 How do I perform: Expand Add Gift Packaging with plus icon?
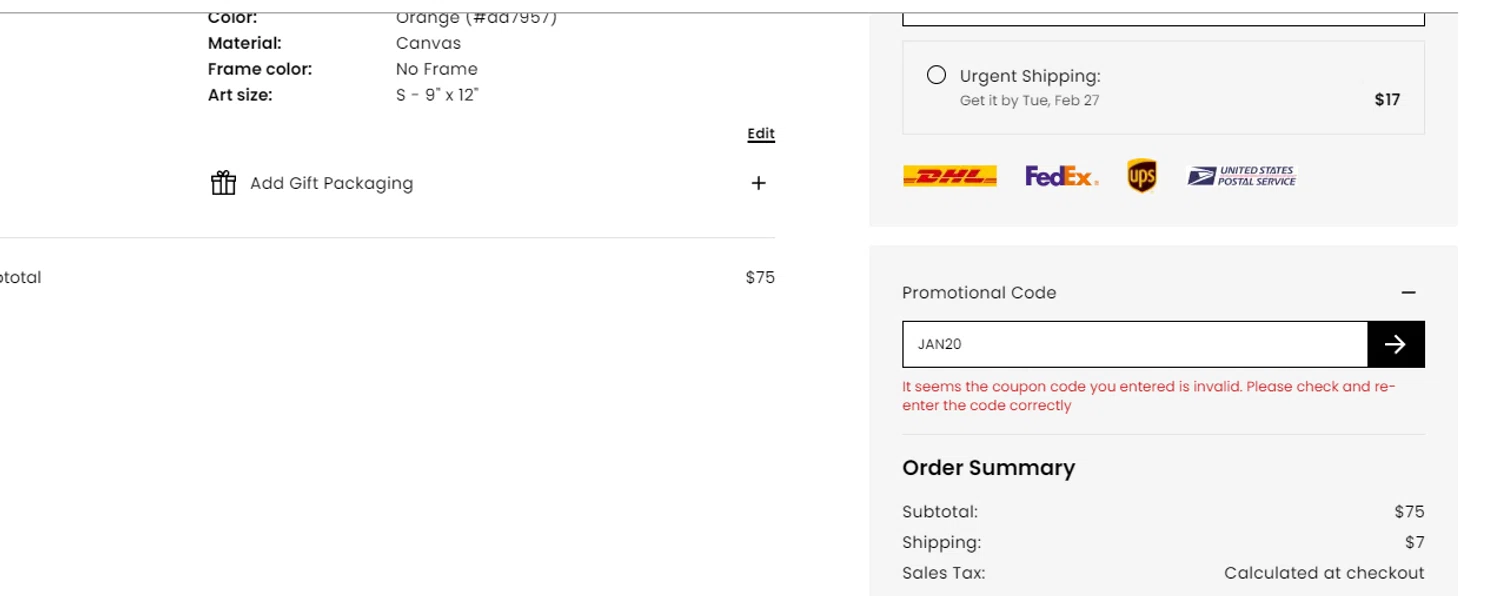(759, 183)
